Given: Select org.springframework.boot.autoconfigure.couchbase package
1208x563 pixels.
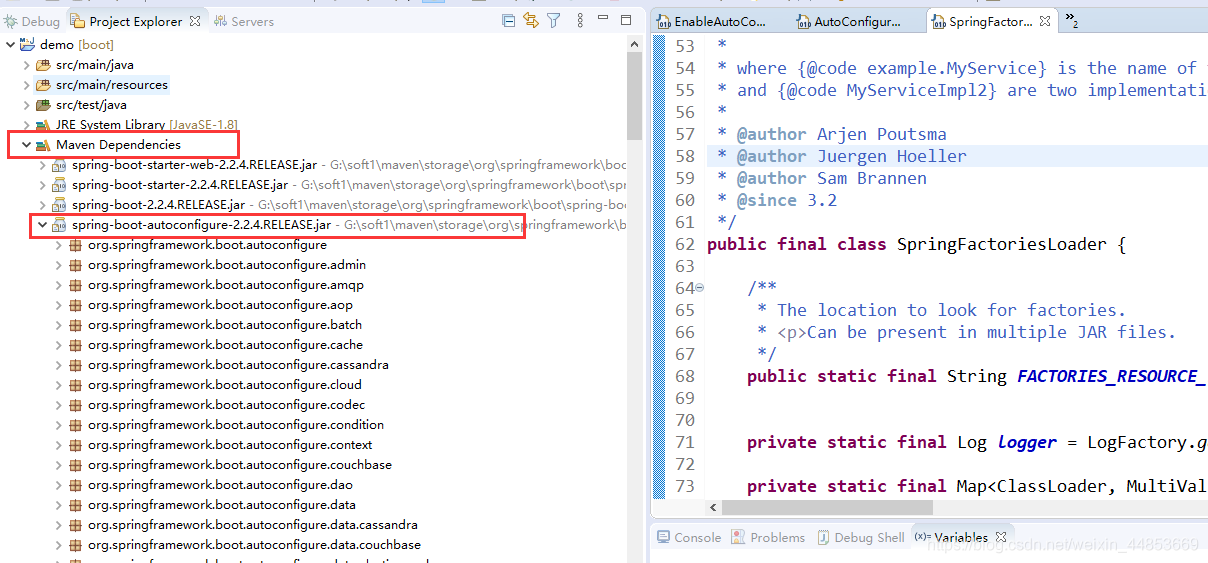Looking at the screenshot, I should point(239,465).
